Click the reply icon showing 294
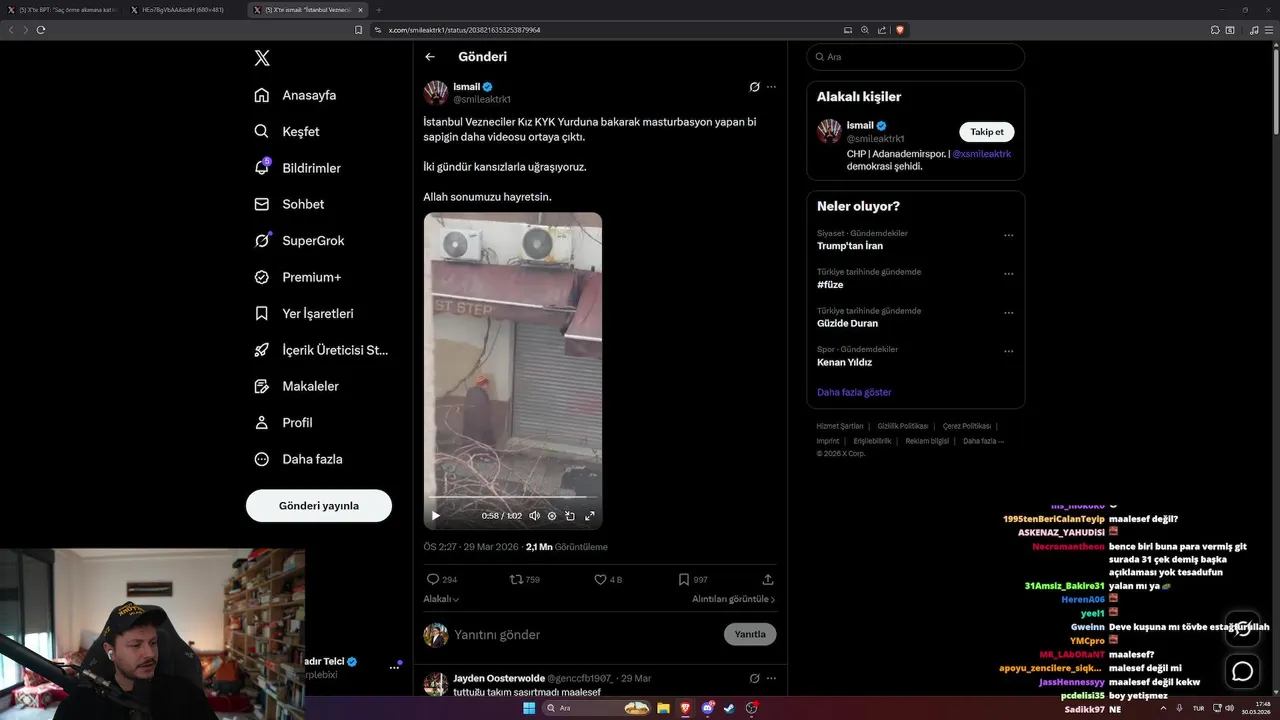Viewport: 1280px width, 720px height. pyautogui.click(x=441, y=579)
